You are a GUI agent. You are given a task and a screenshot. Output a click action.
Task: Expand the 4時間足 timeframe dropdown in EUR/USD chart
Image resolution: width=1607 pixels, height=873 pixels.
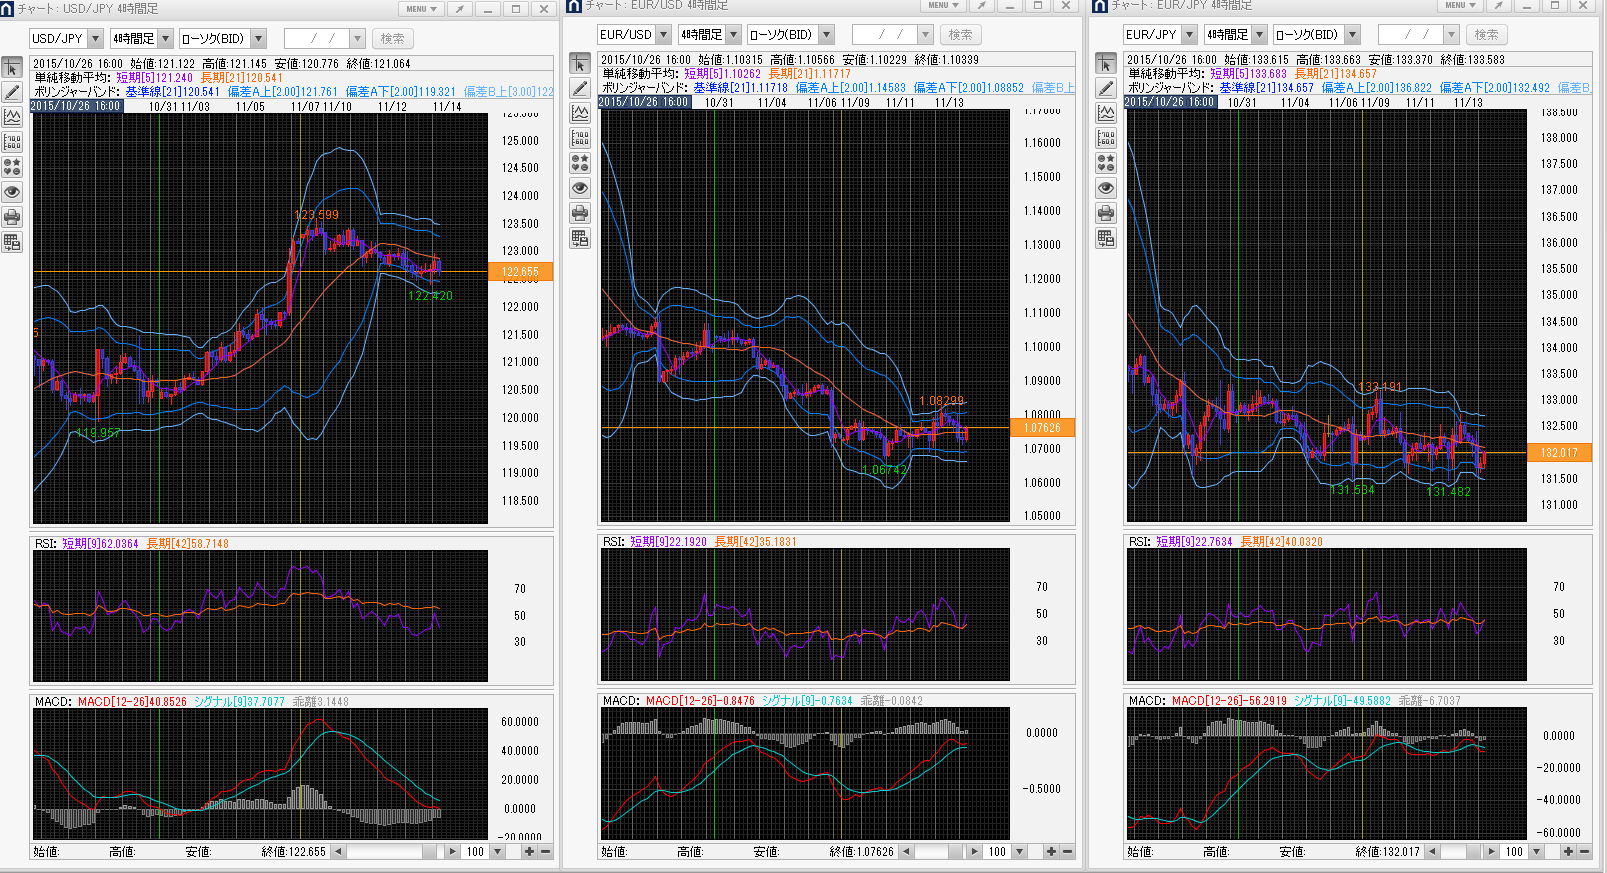pos(733,35)
